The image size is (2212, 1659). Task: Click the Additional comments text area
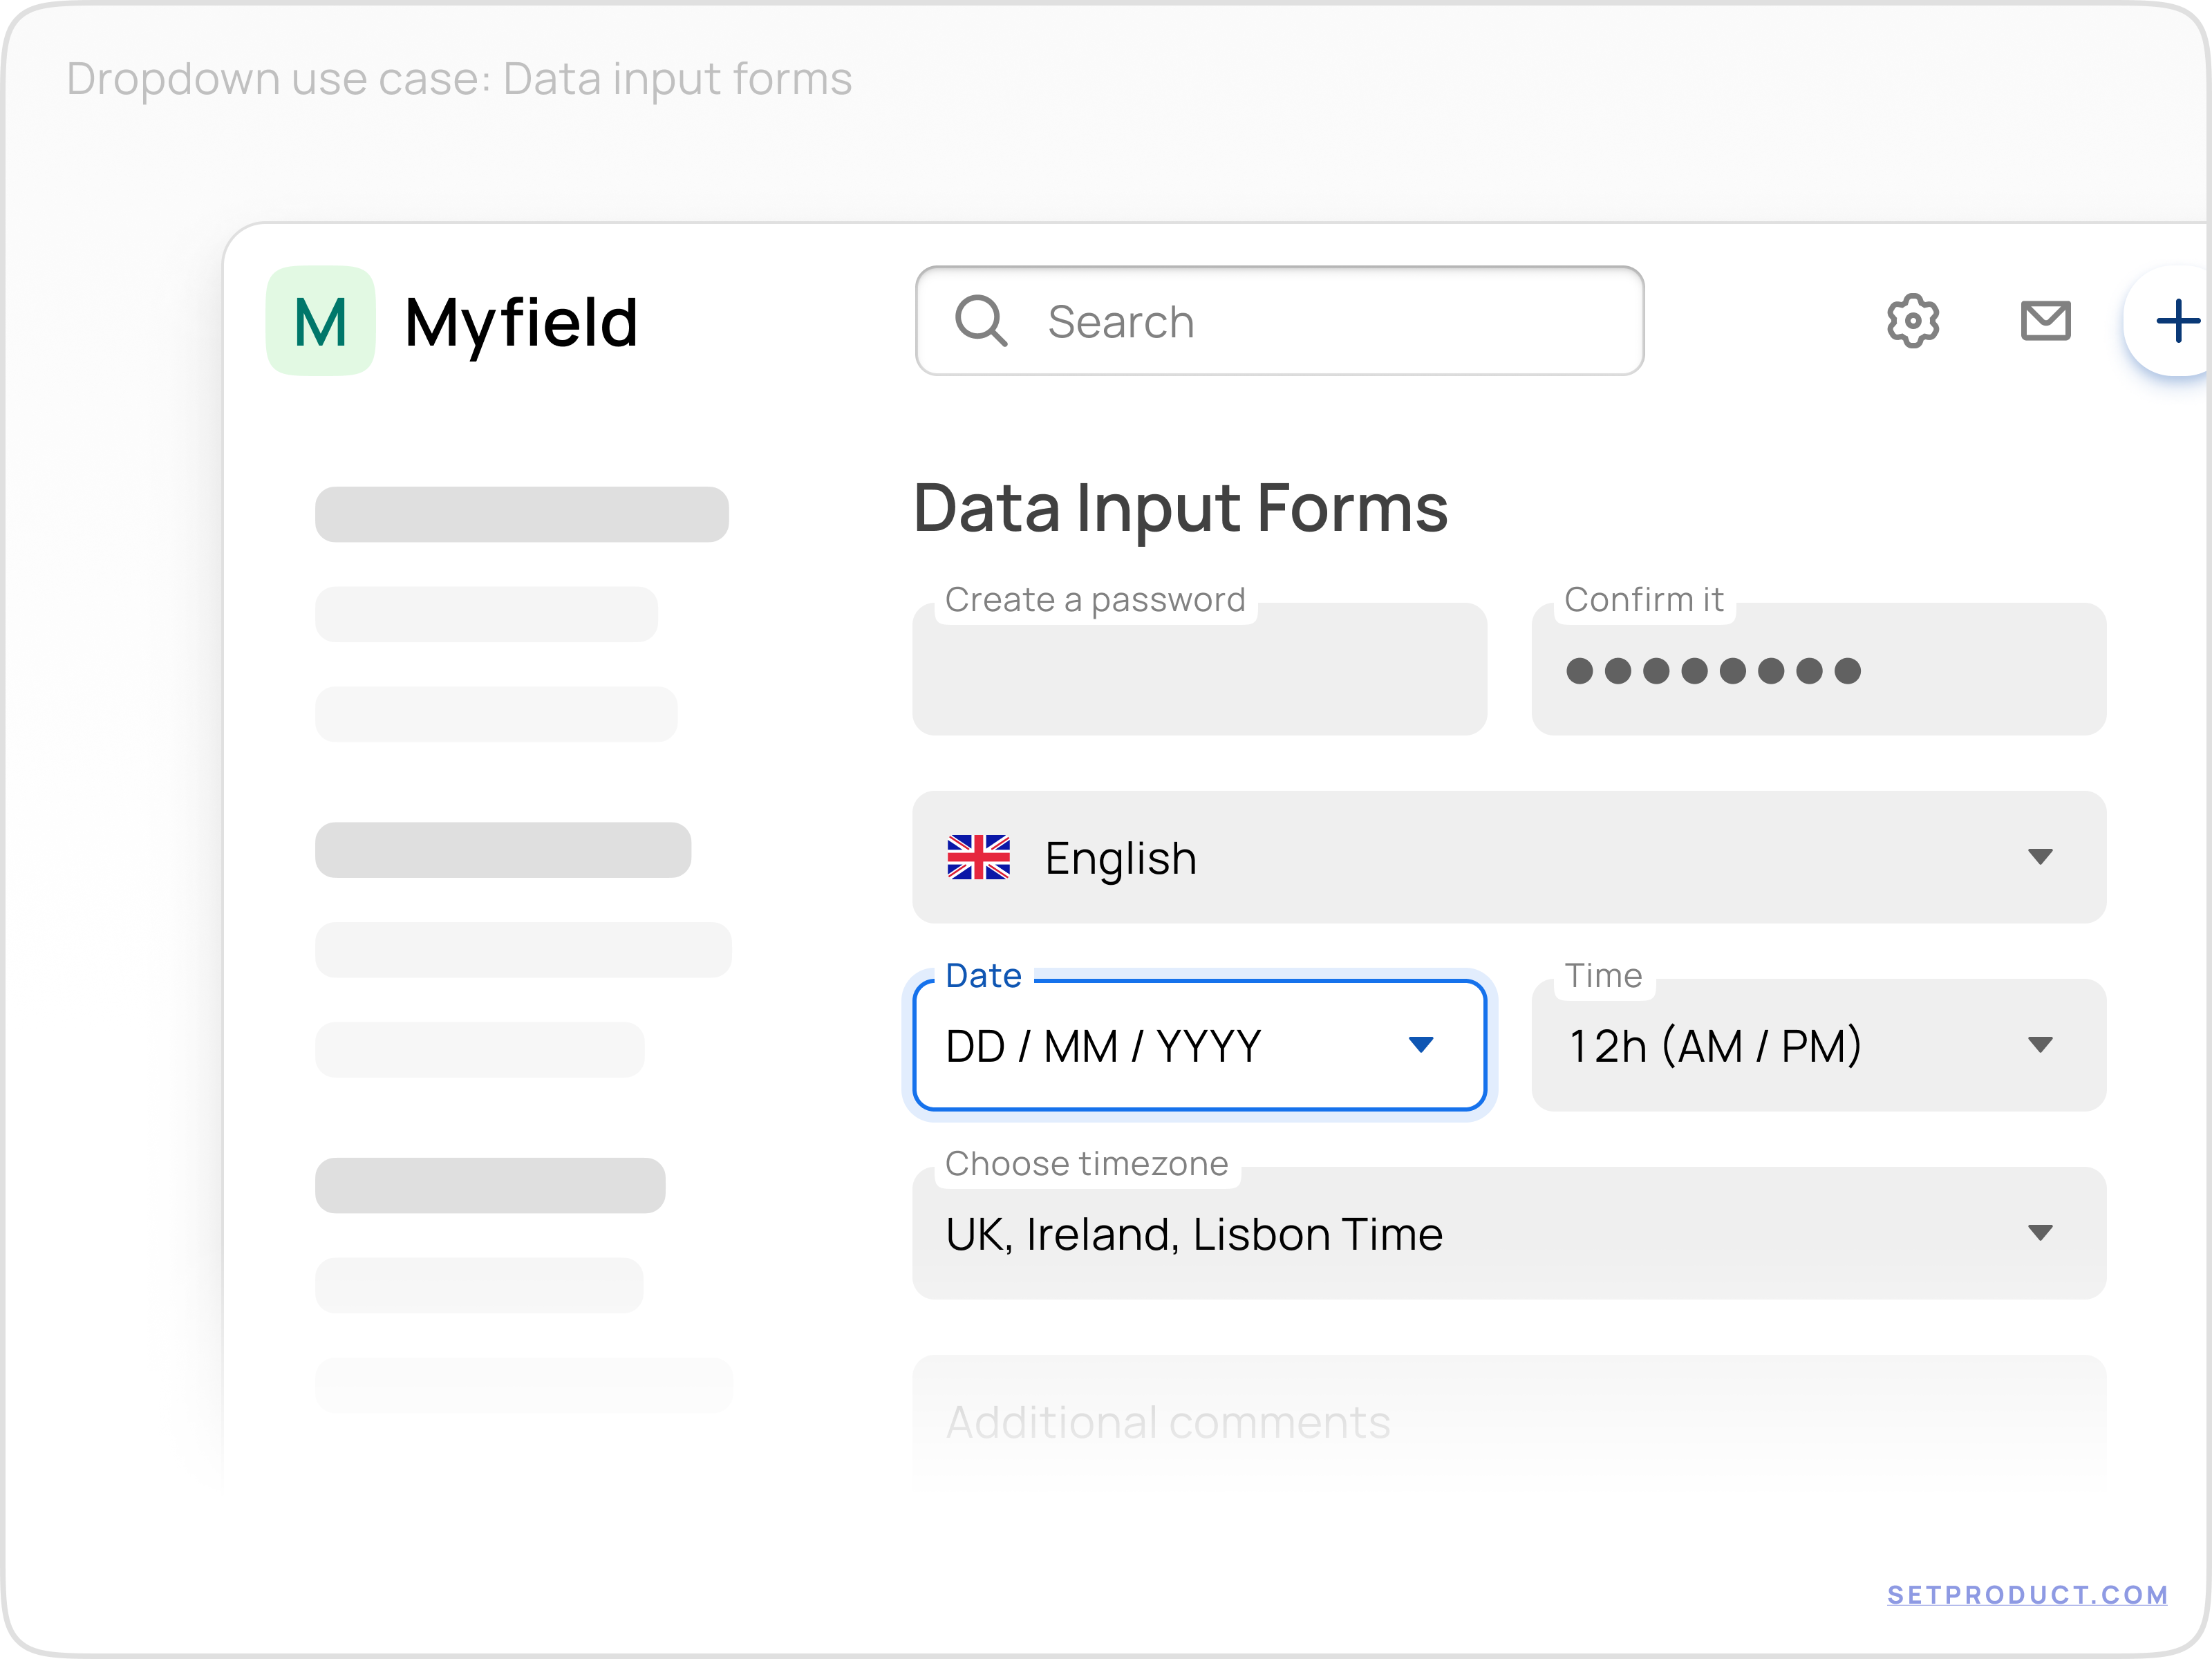[1400, 1420]
